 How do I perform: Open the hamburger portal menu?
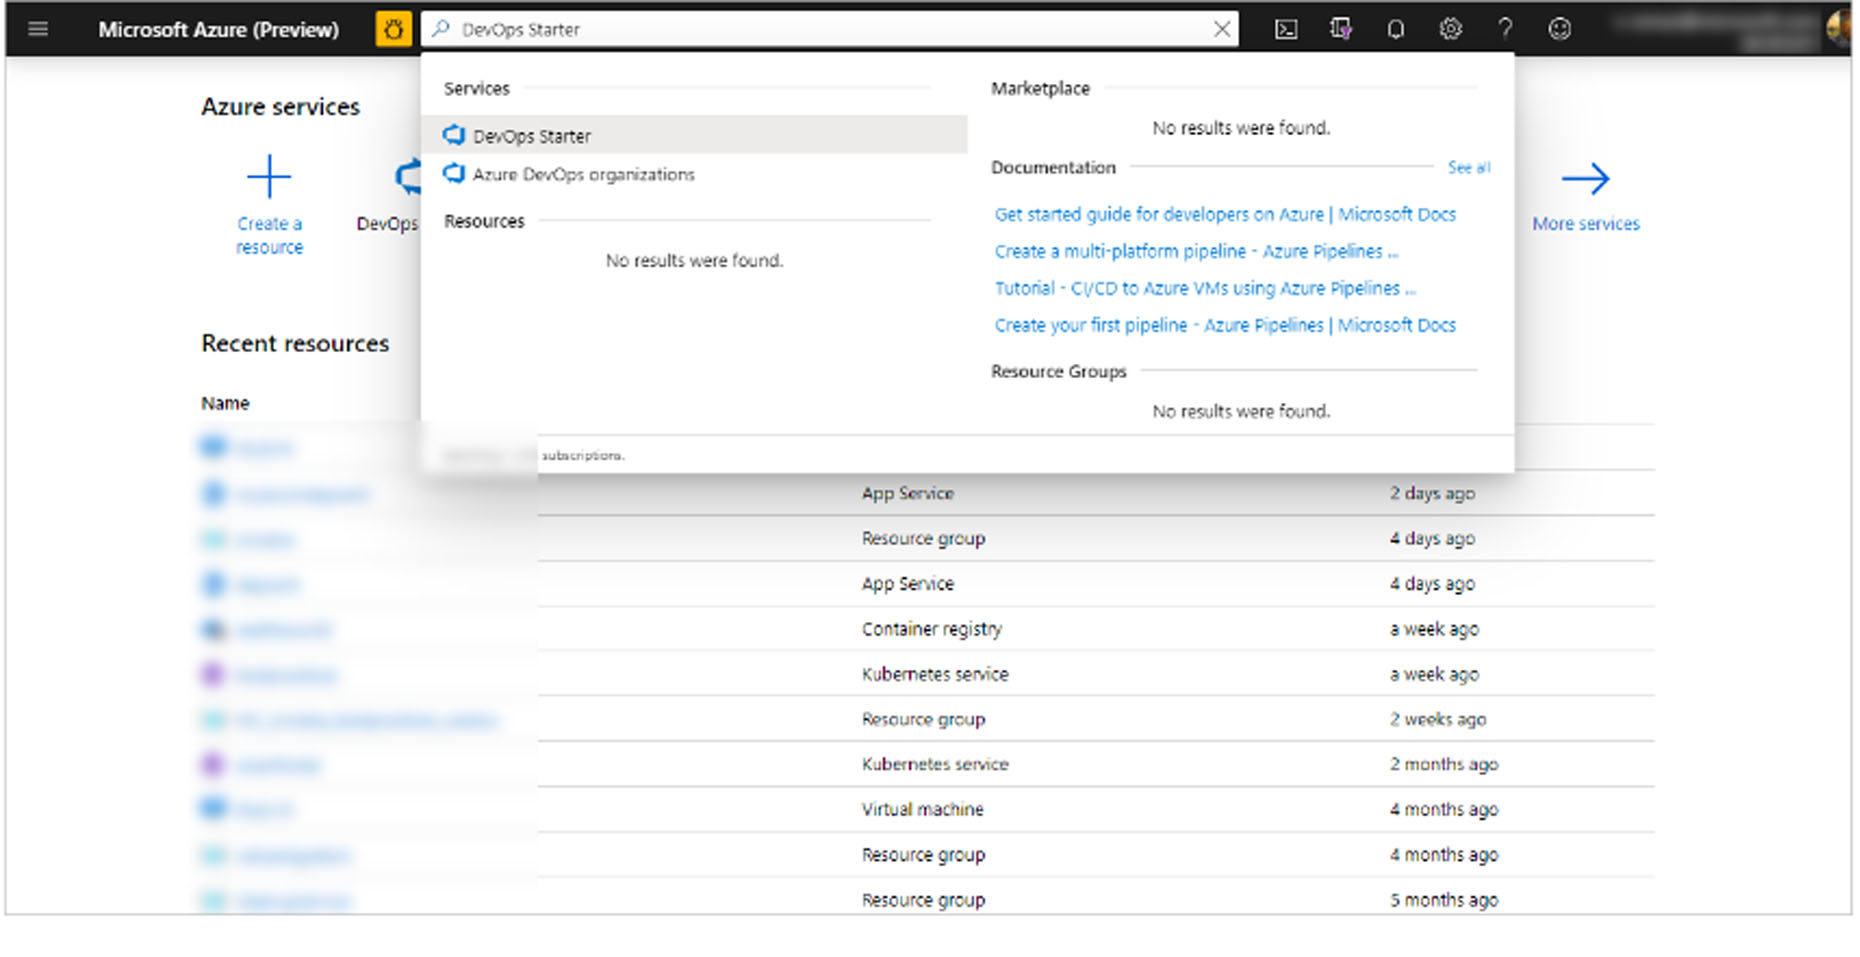click(x=38, y=29)
